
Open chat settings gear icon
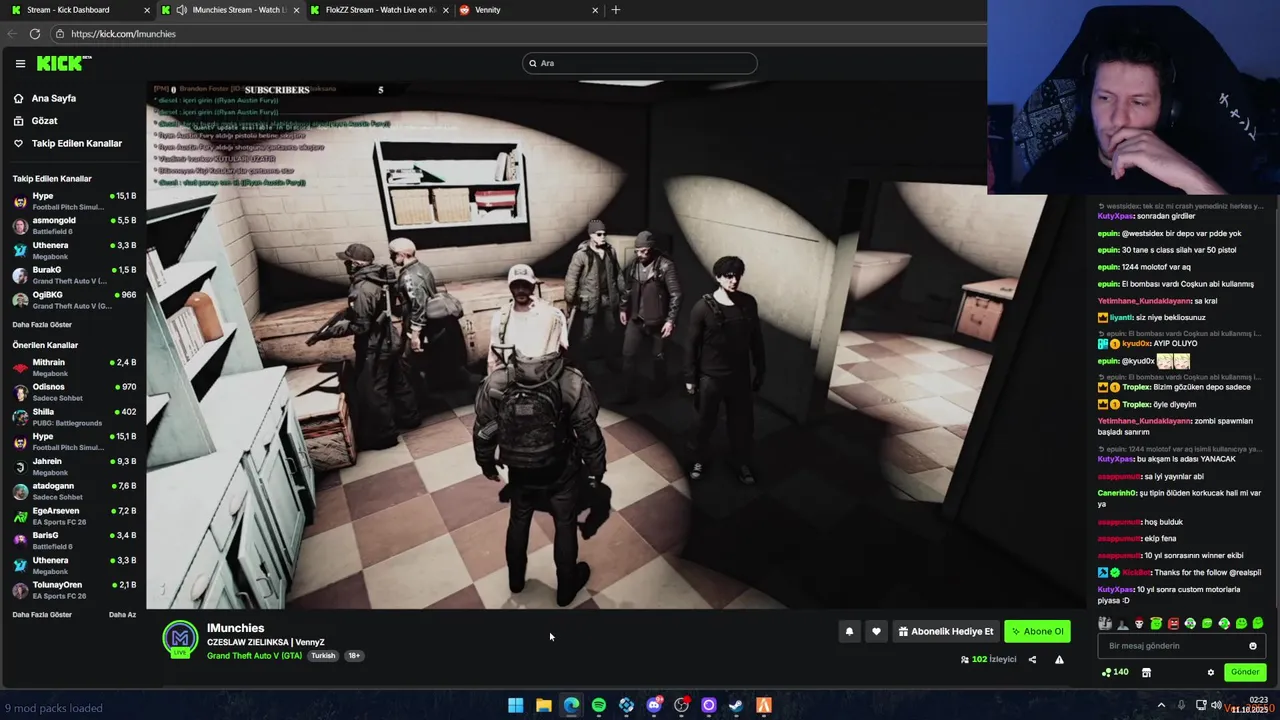tap(1211, 672)
